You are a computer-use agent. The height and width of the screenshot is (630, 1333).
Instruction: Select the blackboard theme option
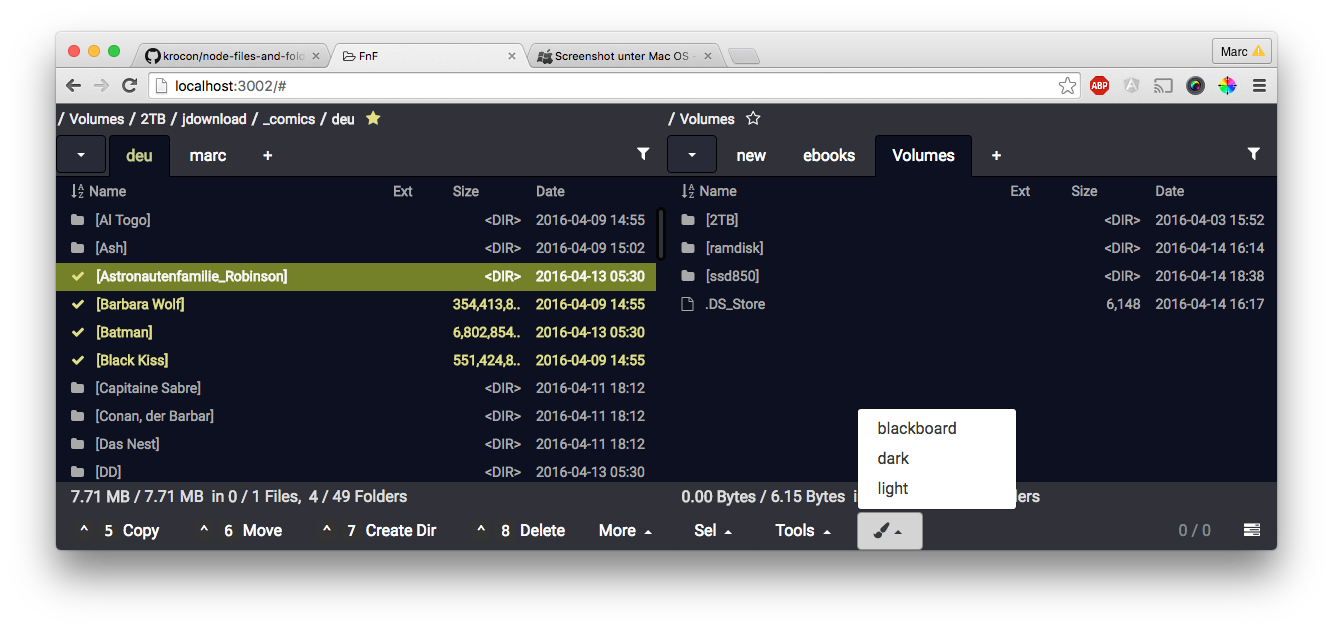[x=916, y=428]
